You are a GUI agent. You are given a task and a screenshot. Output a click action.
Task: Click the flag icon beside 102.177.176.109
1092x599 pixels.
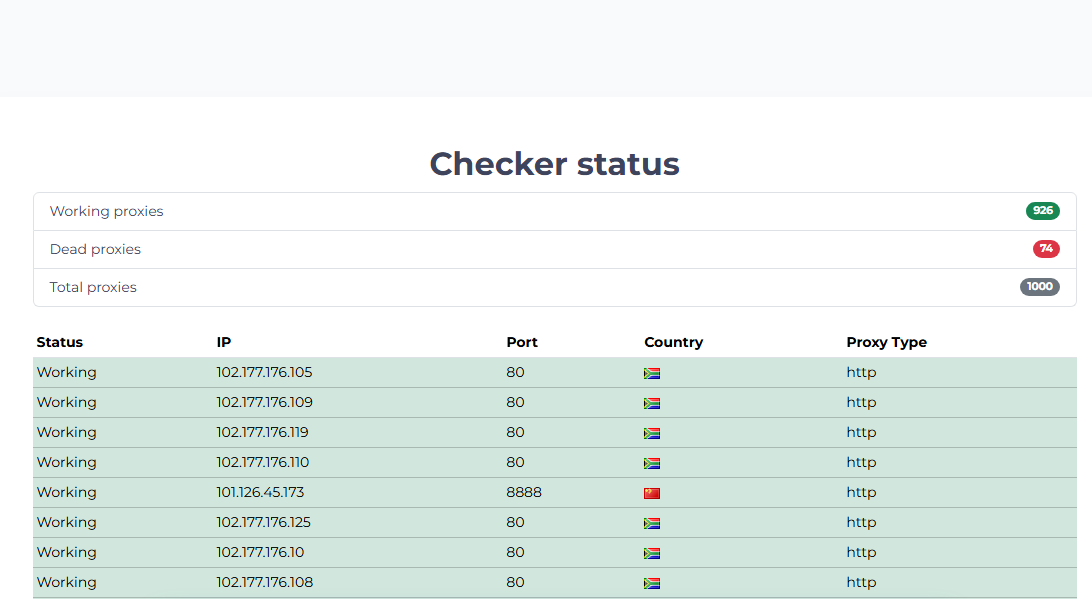point(652,403)
